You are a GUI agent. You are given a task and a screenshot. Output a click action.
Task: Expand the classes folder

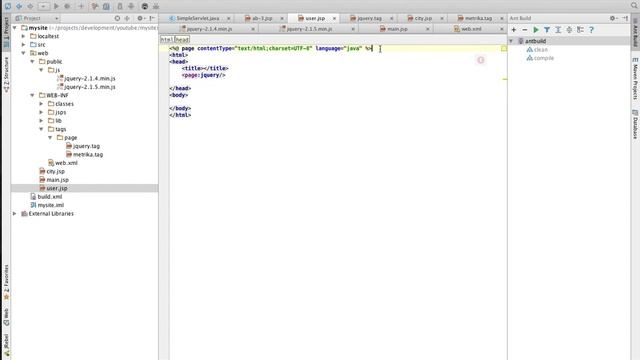(x=41, y=104)
